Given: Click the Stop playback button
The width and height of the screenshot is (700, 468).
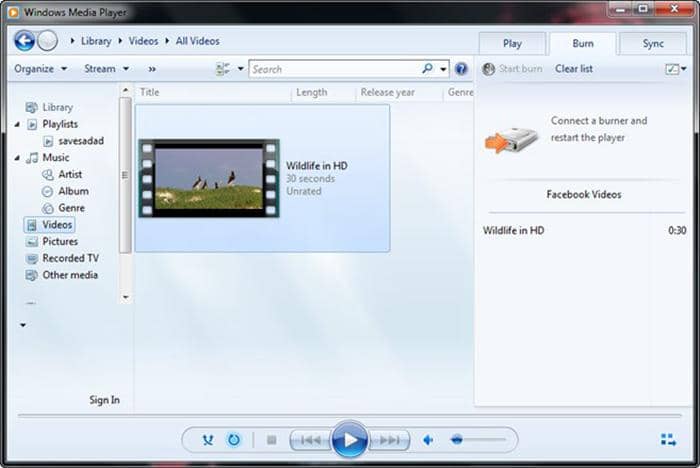Looking at the screenshot, I should click(271, 440).
